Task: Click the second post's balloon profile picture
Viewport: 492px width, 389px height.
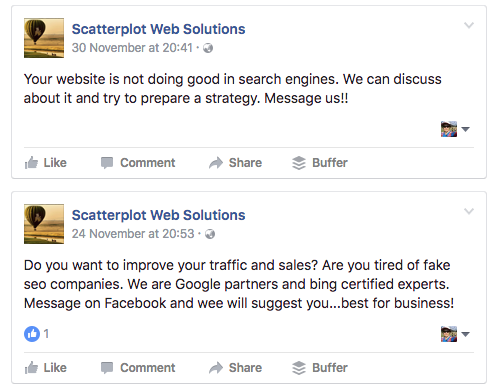Action: coord(44,224)
